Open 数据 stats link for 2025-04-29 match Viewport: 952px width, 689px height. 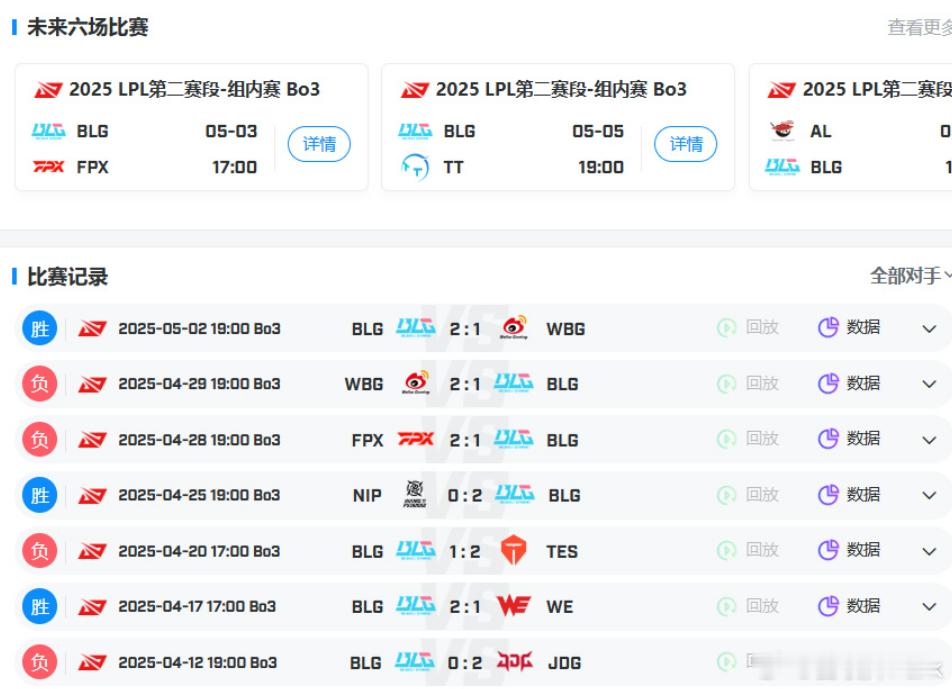click(863, 383)
